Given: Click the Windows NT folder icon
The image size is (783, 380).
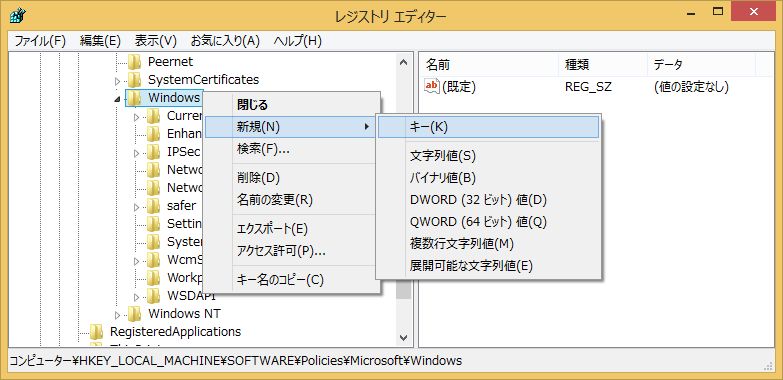Looking at the screenshot, I should coord(134,314).
